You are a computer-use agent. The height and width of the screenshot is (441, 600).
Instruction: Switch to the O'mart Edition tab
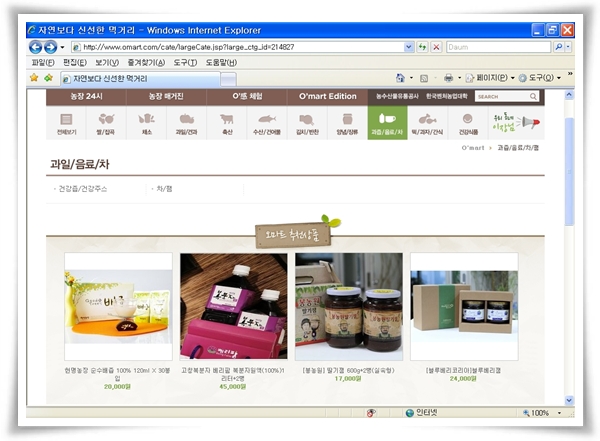tap(327, 96)
